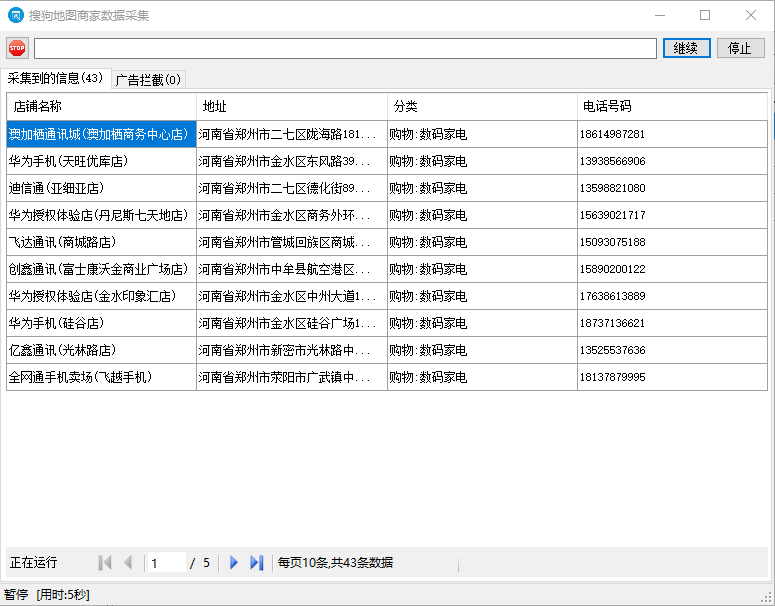Viewport: 775px width, 606px height.
Task: Click address 河南省郑州市金水区东风路39...
Action: (284, 161)
